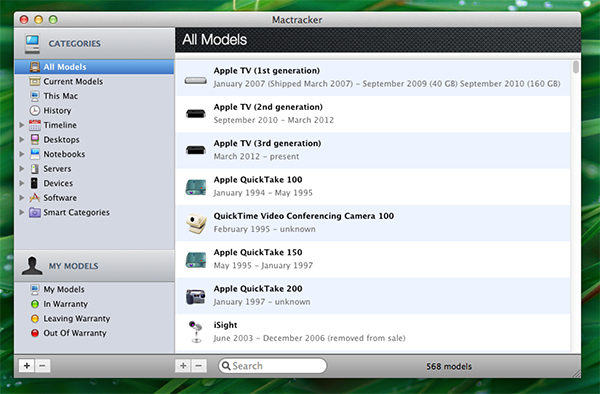The width and height of the screenshot is (600, 394).
Task: Click the orange Leaving Warranty indicator
Action: click(35, 319)
